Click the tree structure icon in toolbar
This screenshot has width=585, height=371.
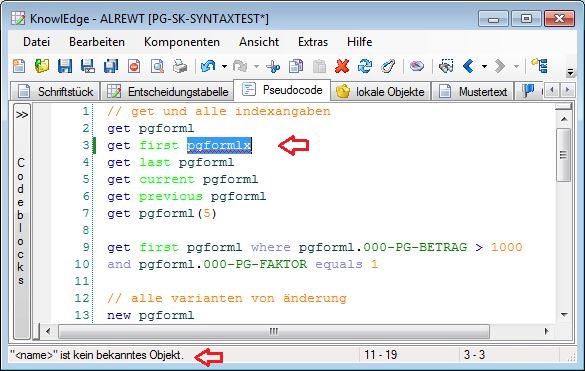coord(539,66)
